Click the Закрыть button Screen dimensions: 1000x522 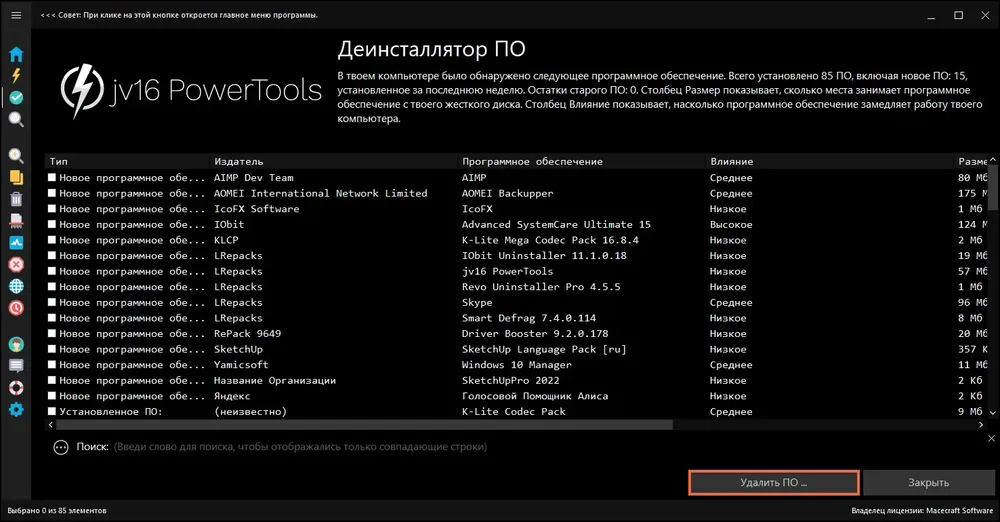929,482
